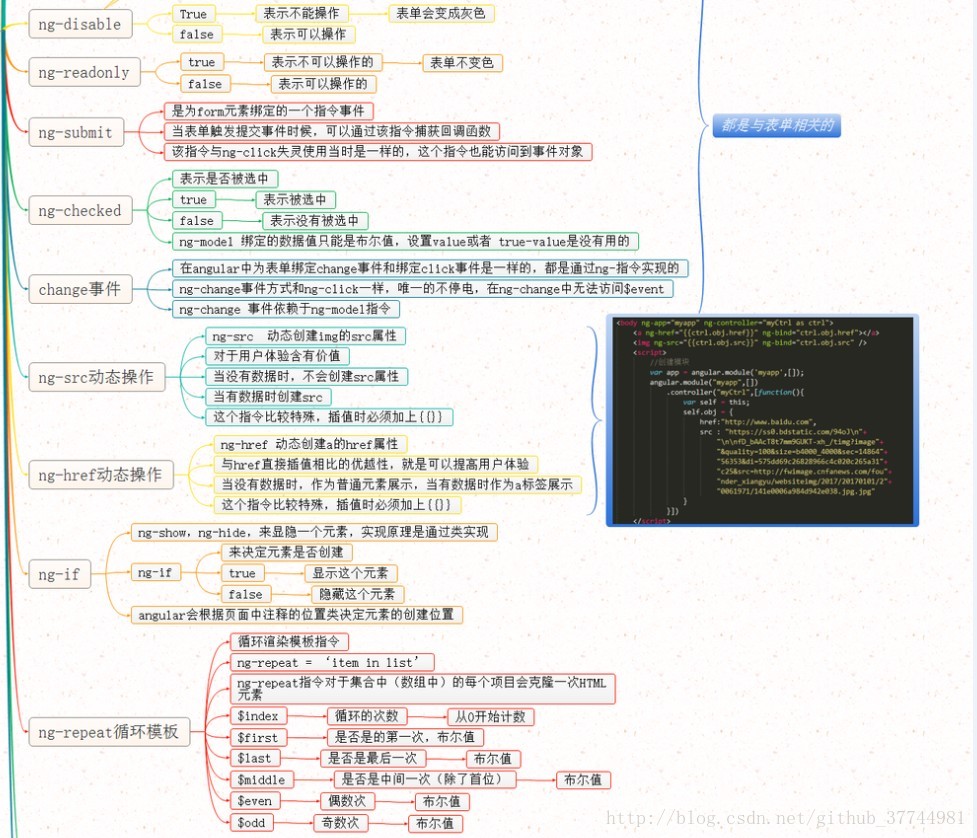
Task: Click 与href直接插值相比的优越性 node
Action: click(x=376, y=464)
